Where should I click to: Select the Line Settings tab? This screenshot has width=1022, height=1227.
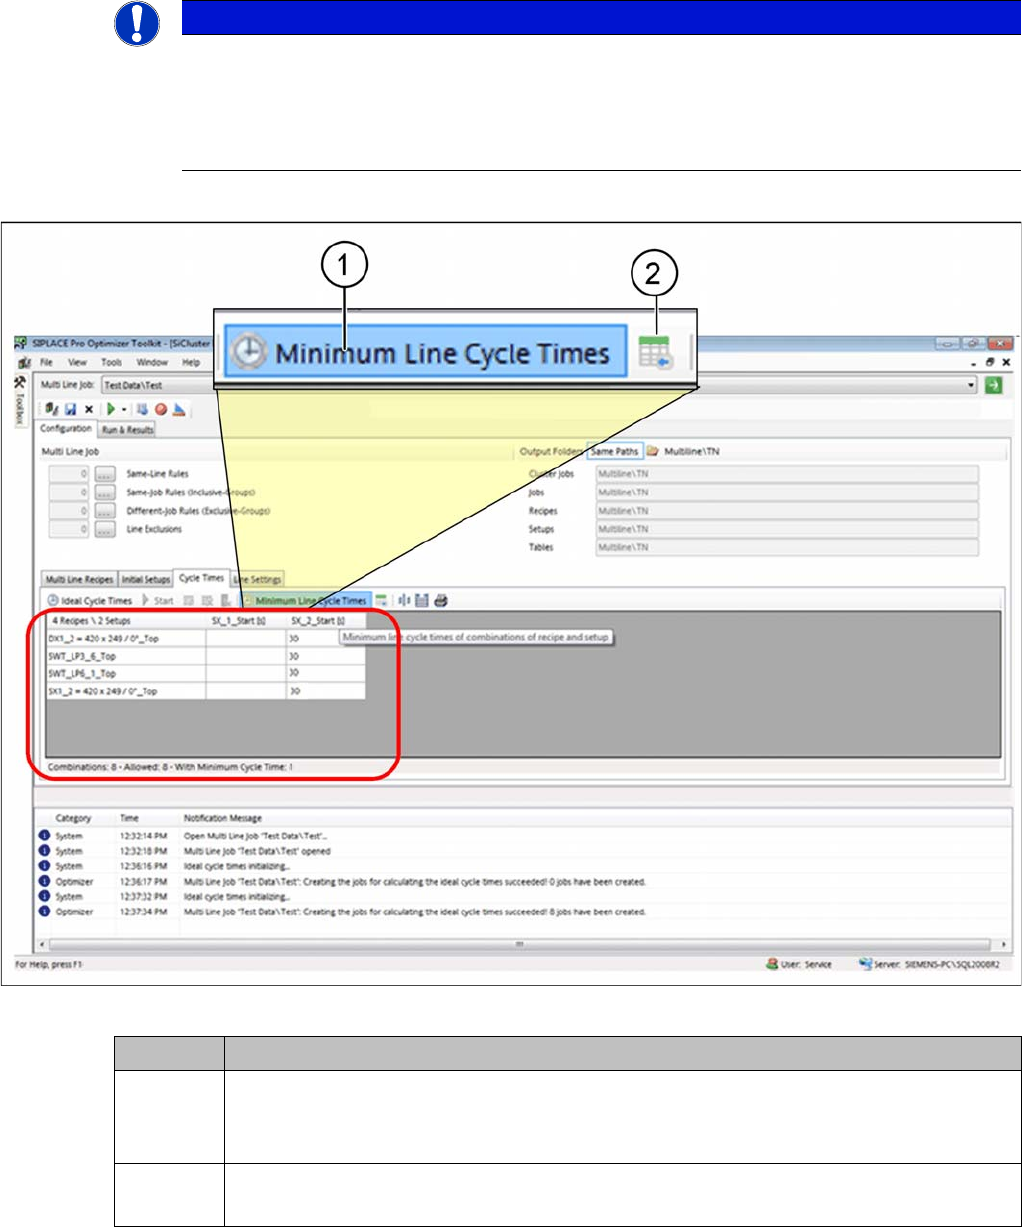pos(258,579)
